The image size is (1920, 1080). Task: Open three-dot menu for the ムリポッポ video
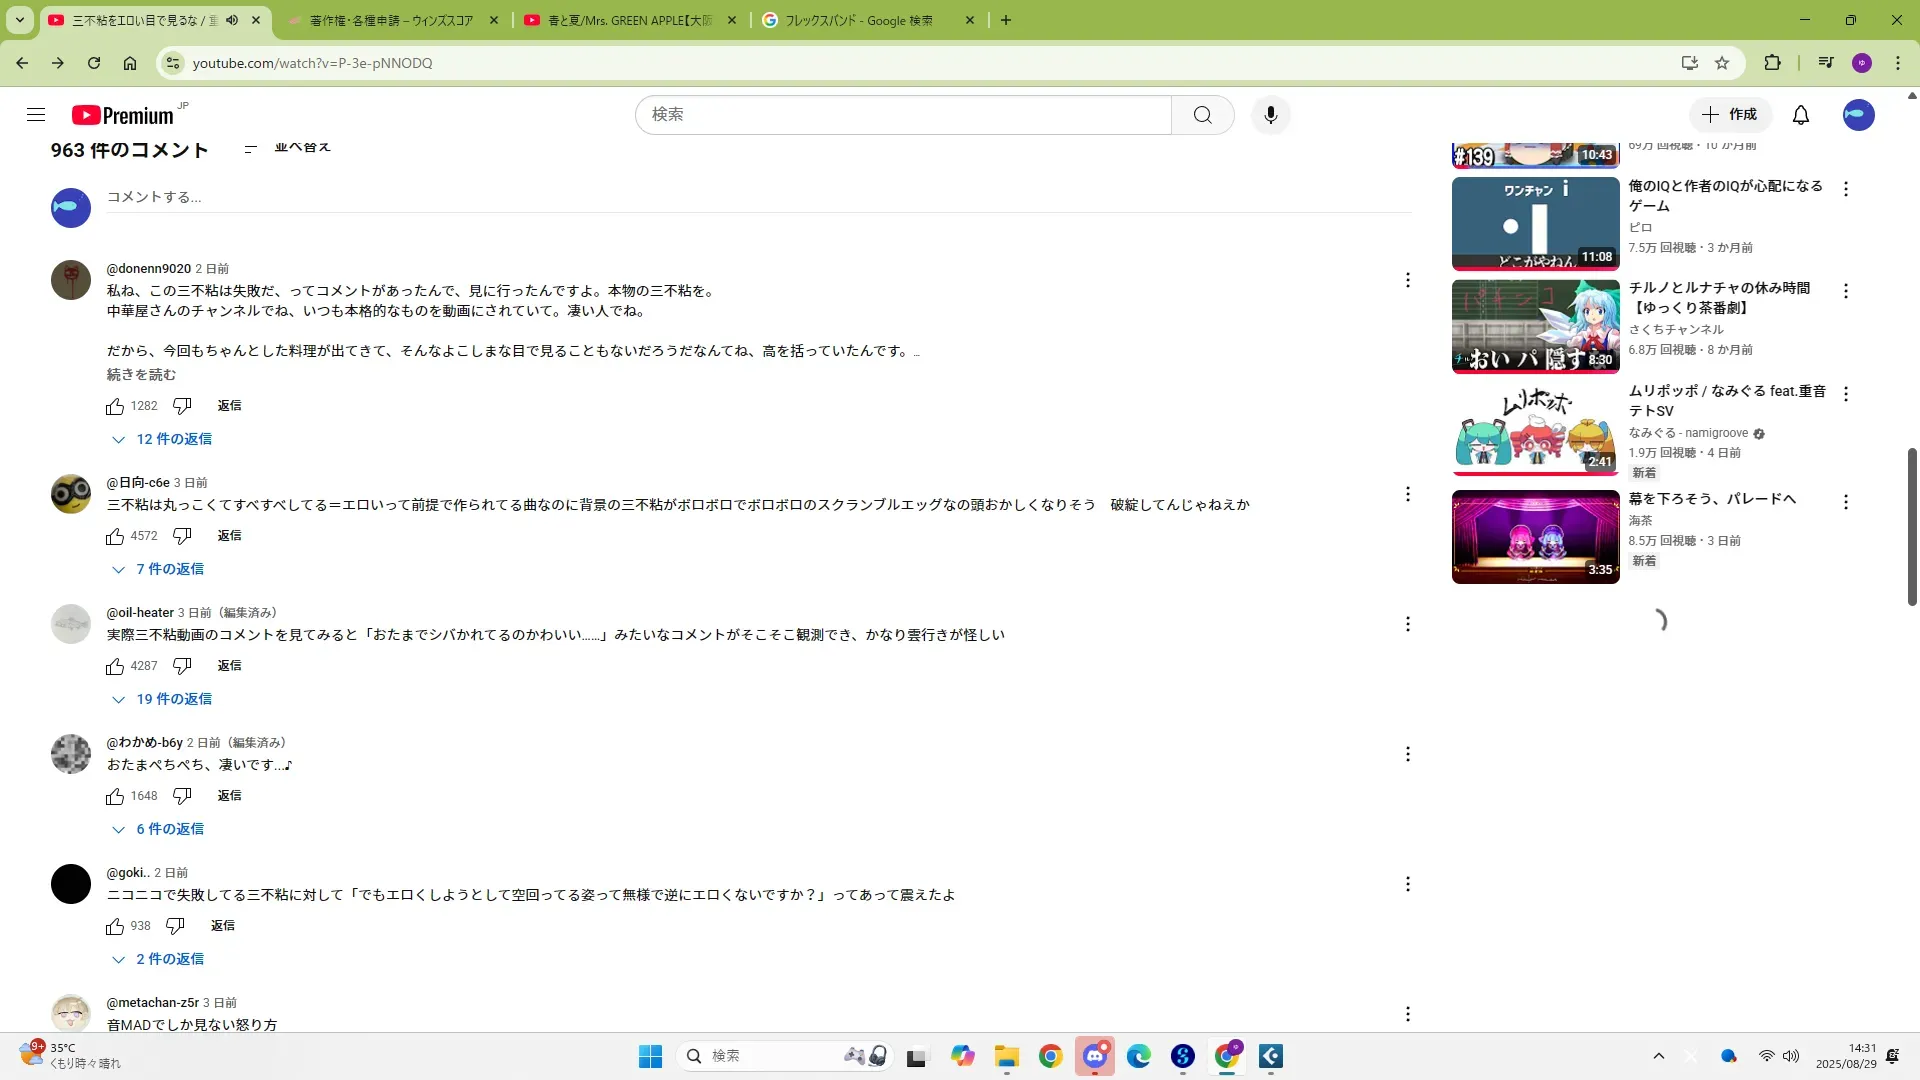1846,394
